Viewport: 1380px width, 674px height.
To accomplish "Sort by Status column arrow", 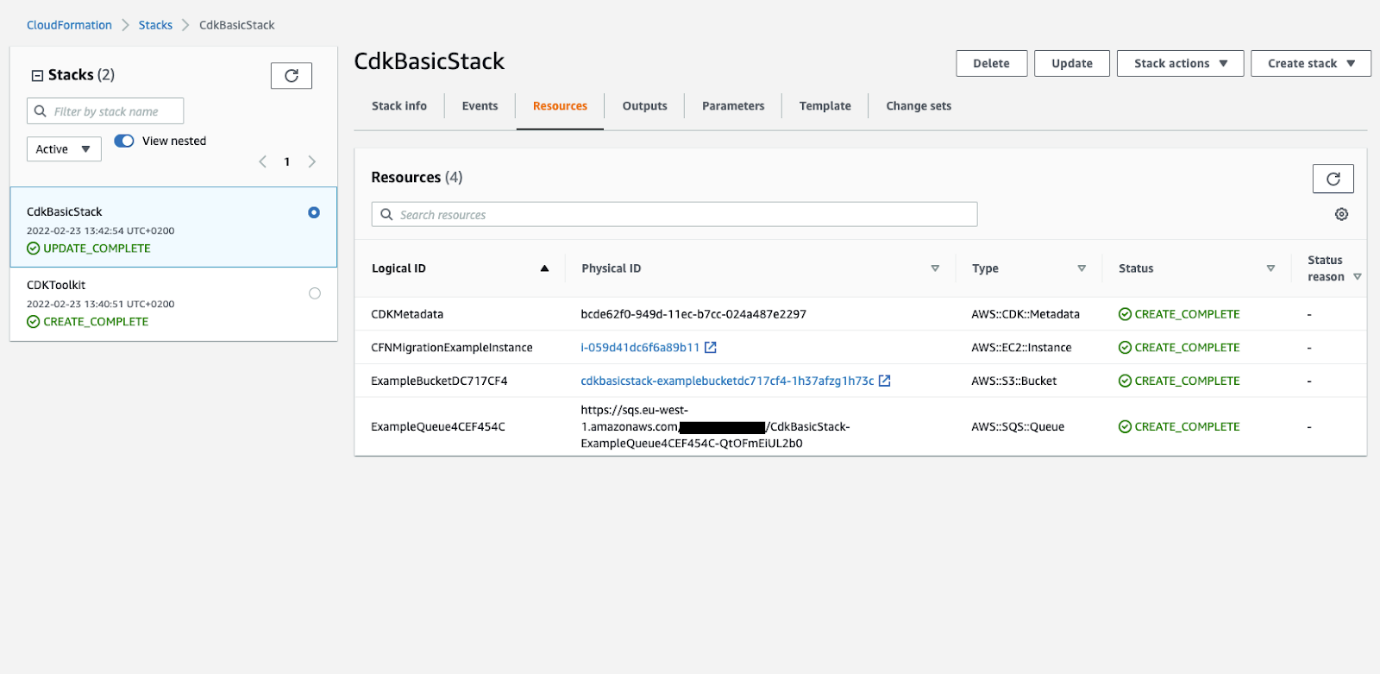I will (1271, 268).
